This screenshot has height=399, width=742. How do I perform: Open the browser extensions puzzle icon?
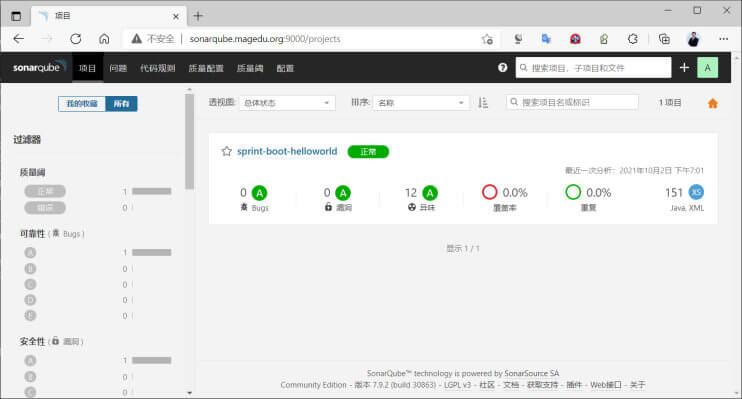(633, 39)
